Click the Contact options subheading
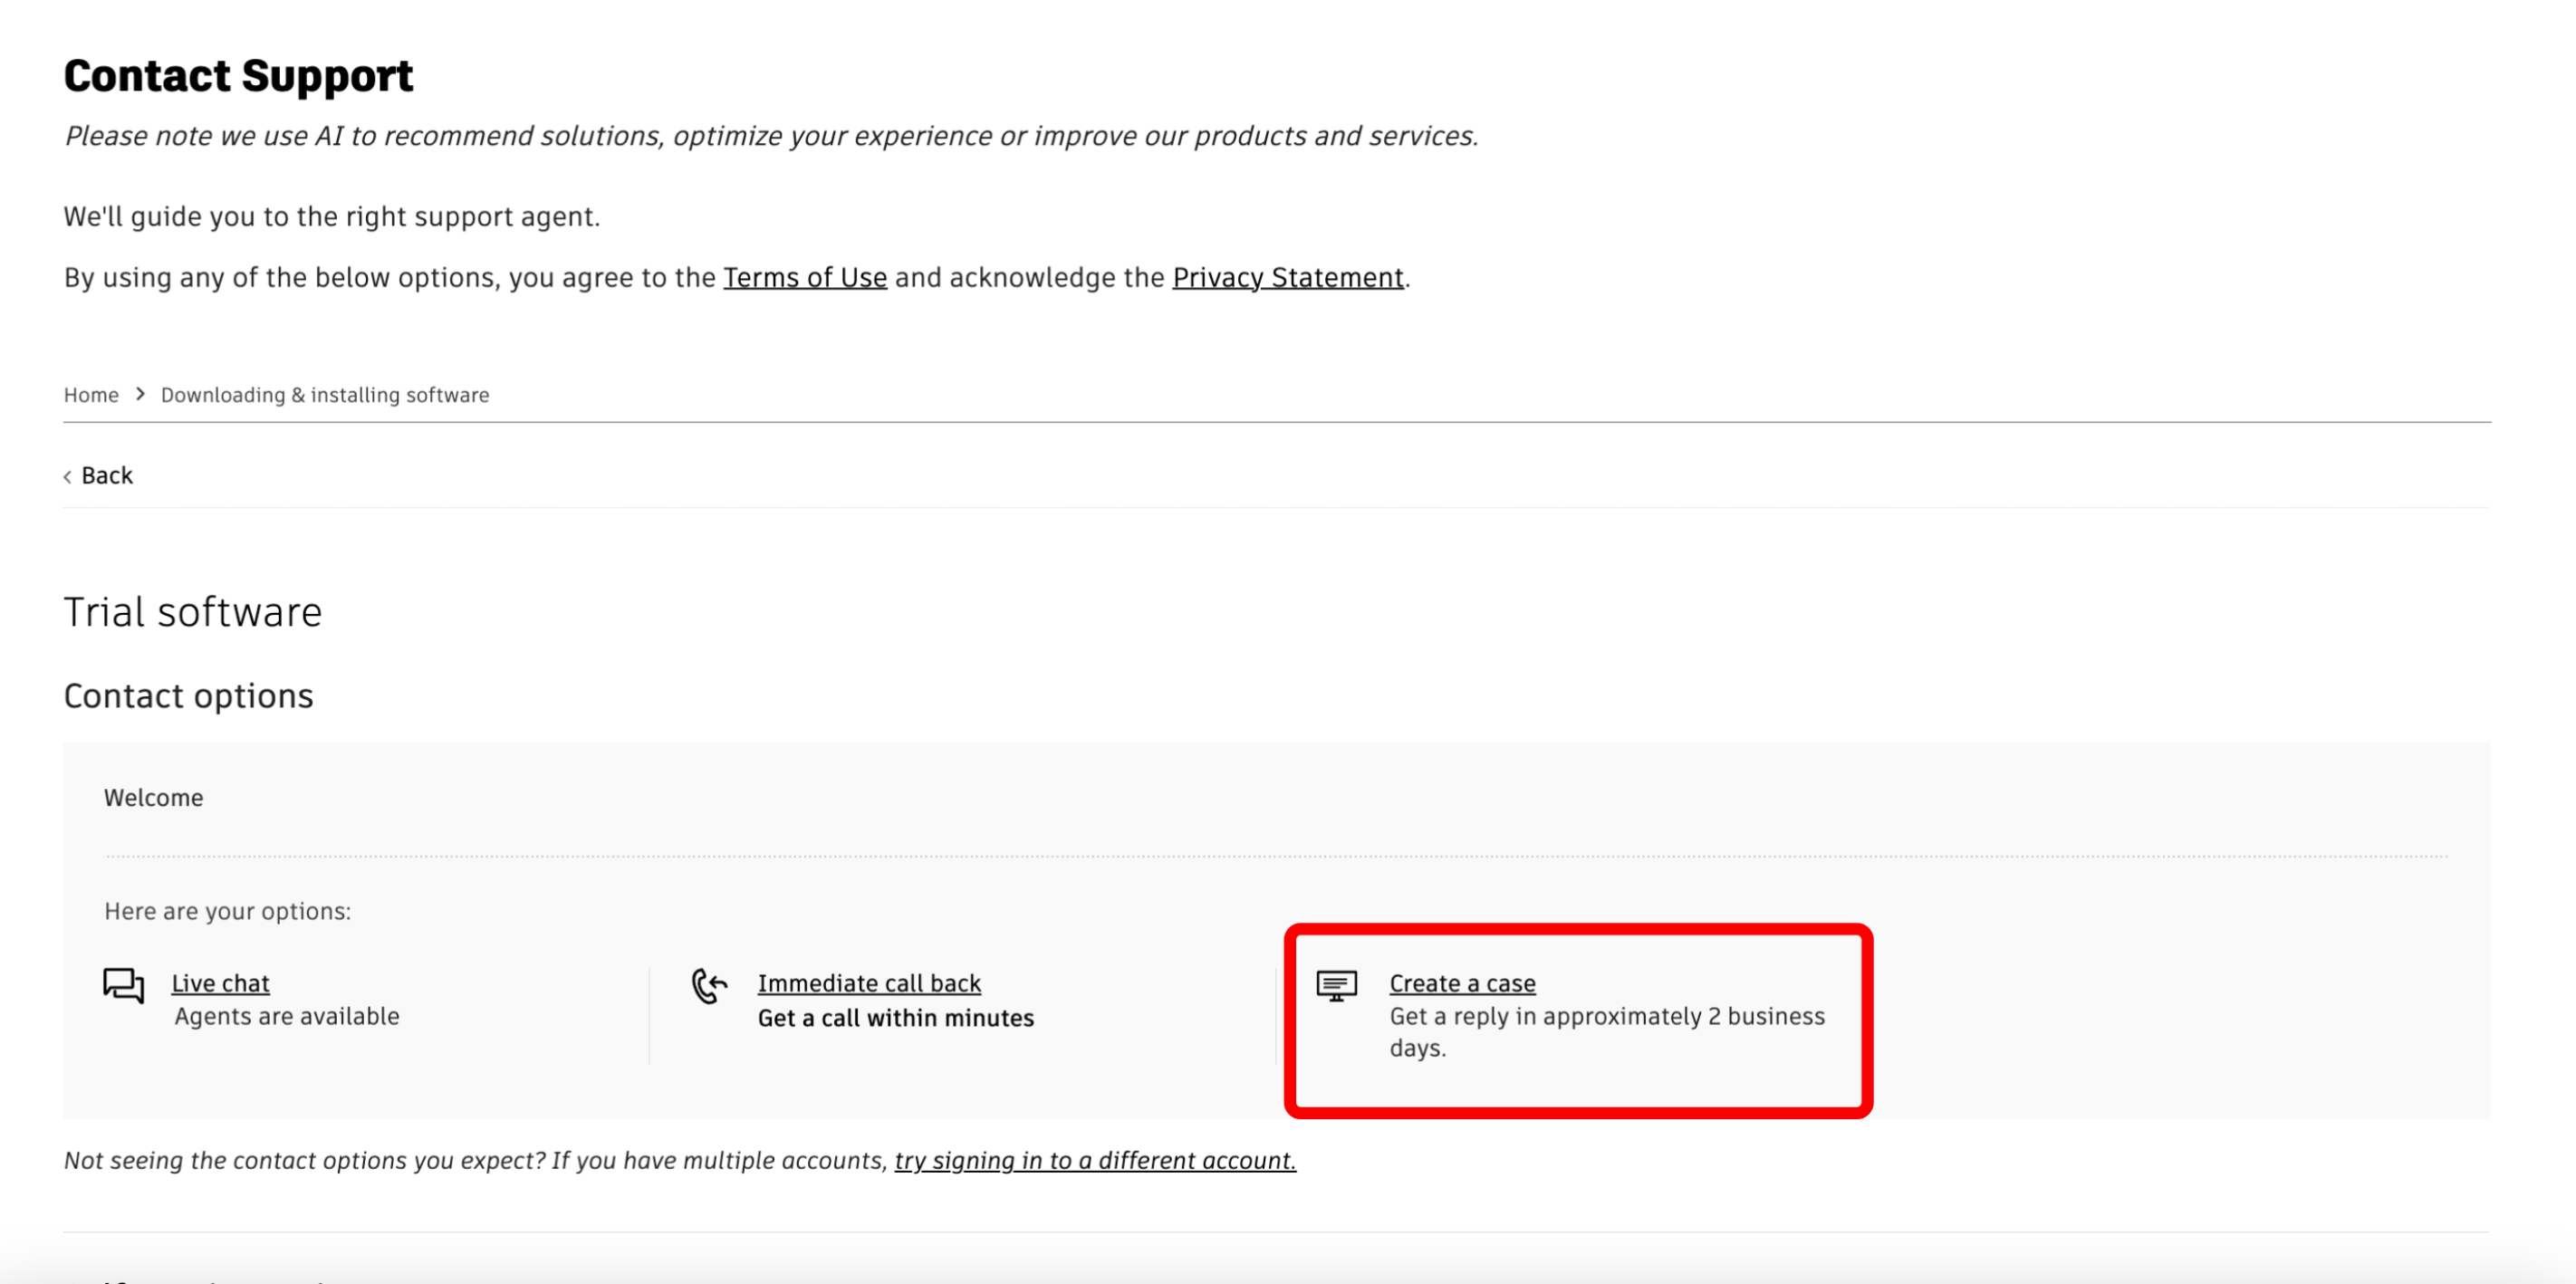2576x1284 pixels. 188,695
